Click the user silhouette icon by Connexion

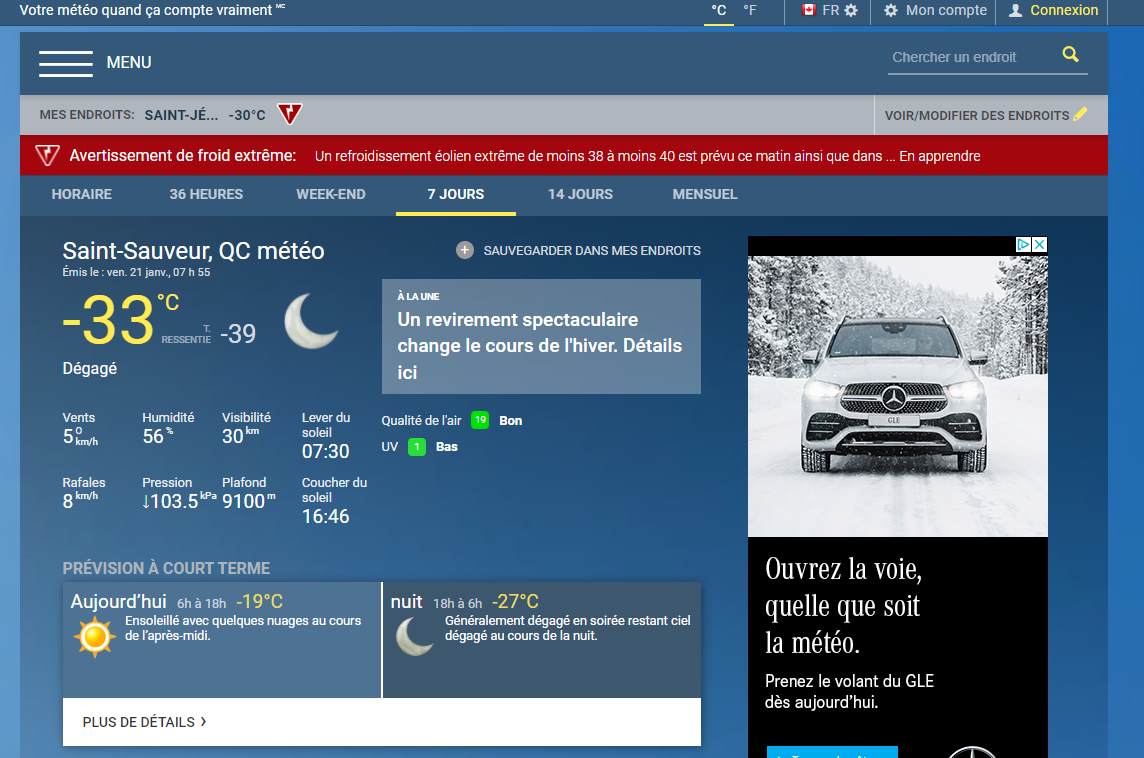[x=1016, y=10]
